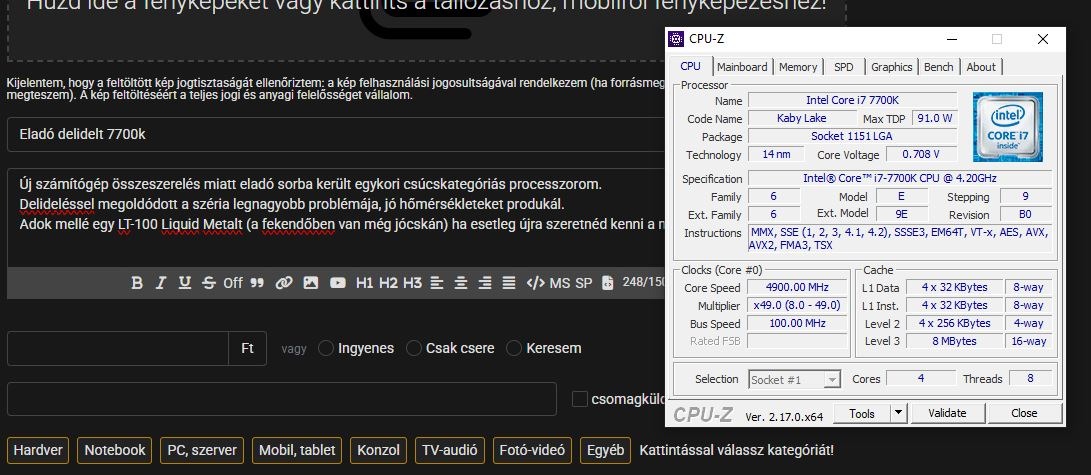Center align the text
This screenshot has height=475, width=1091.
(x=461, y=283)
